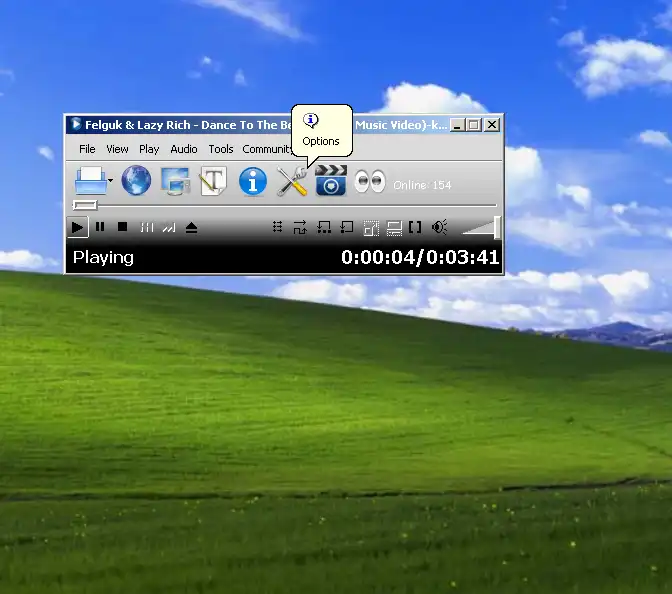Click the dotted bottom panel window icon
The image size is (672, 594).
tap(394, 228)
